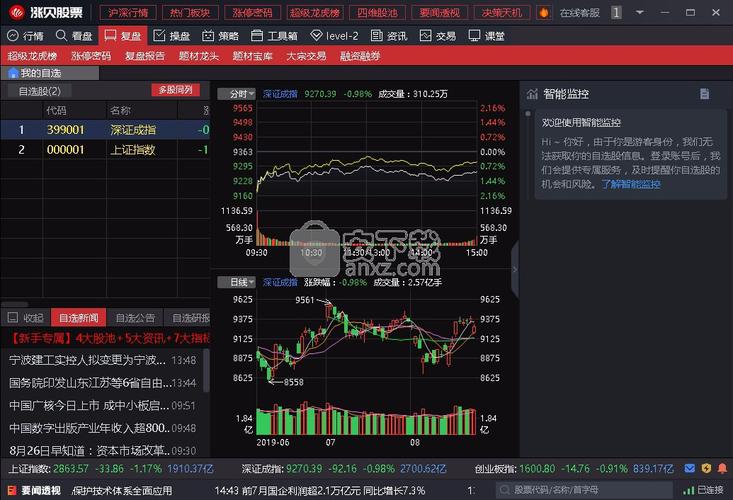Open 大宗交易 submenu item

(306, 56)
